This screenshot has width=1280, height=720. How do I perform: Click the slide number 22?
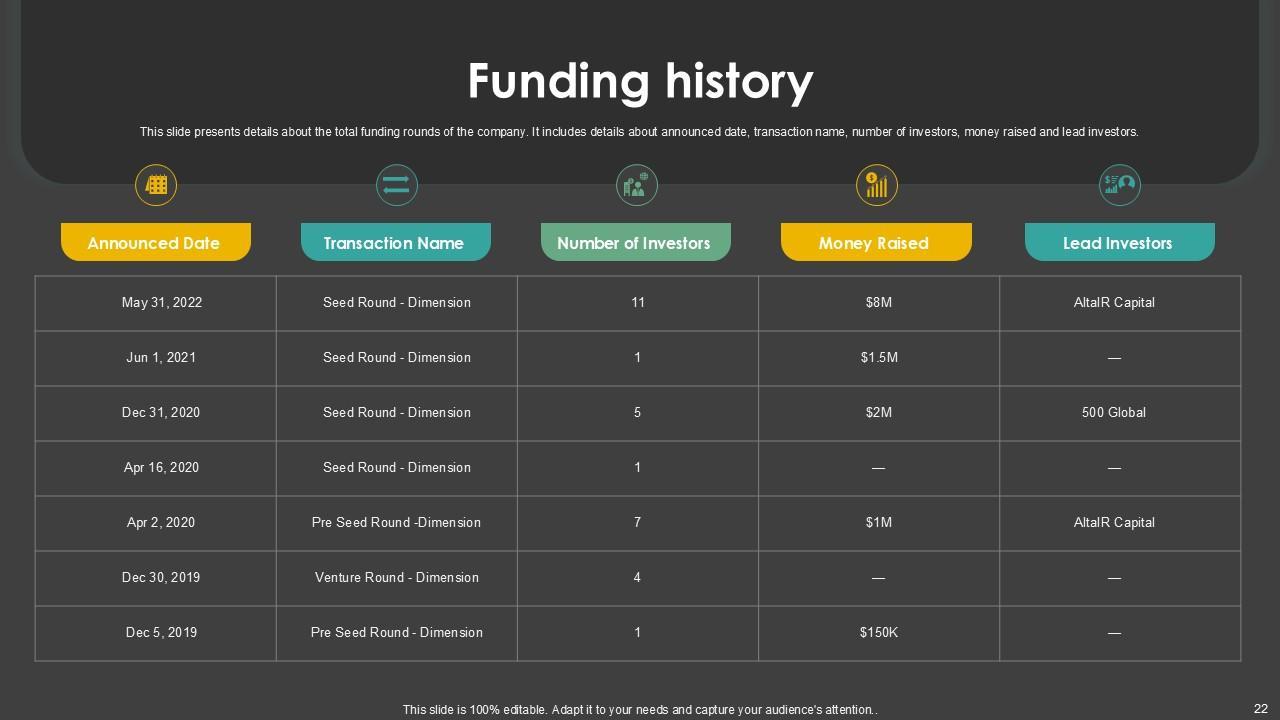tap(1260, 708)
